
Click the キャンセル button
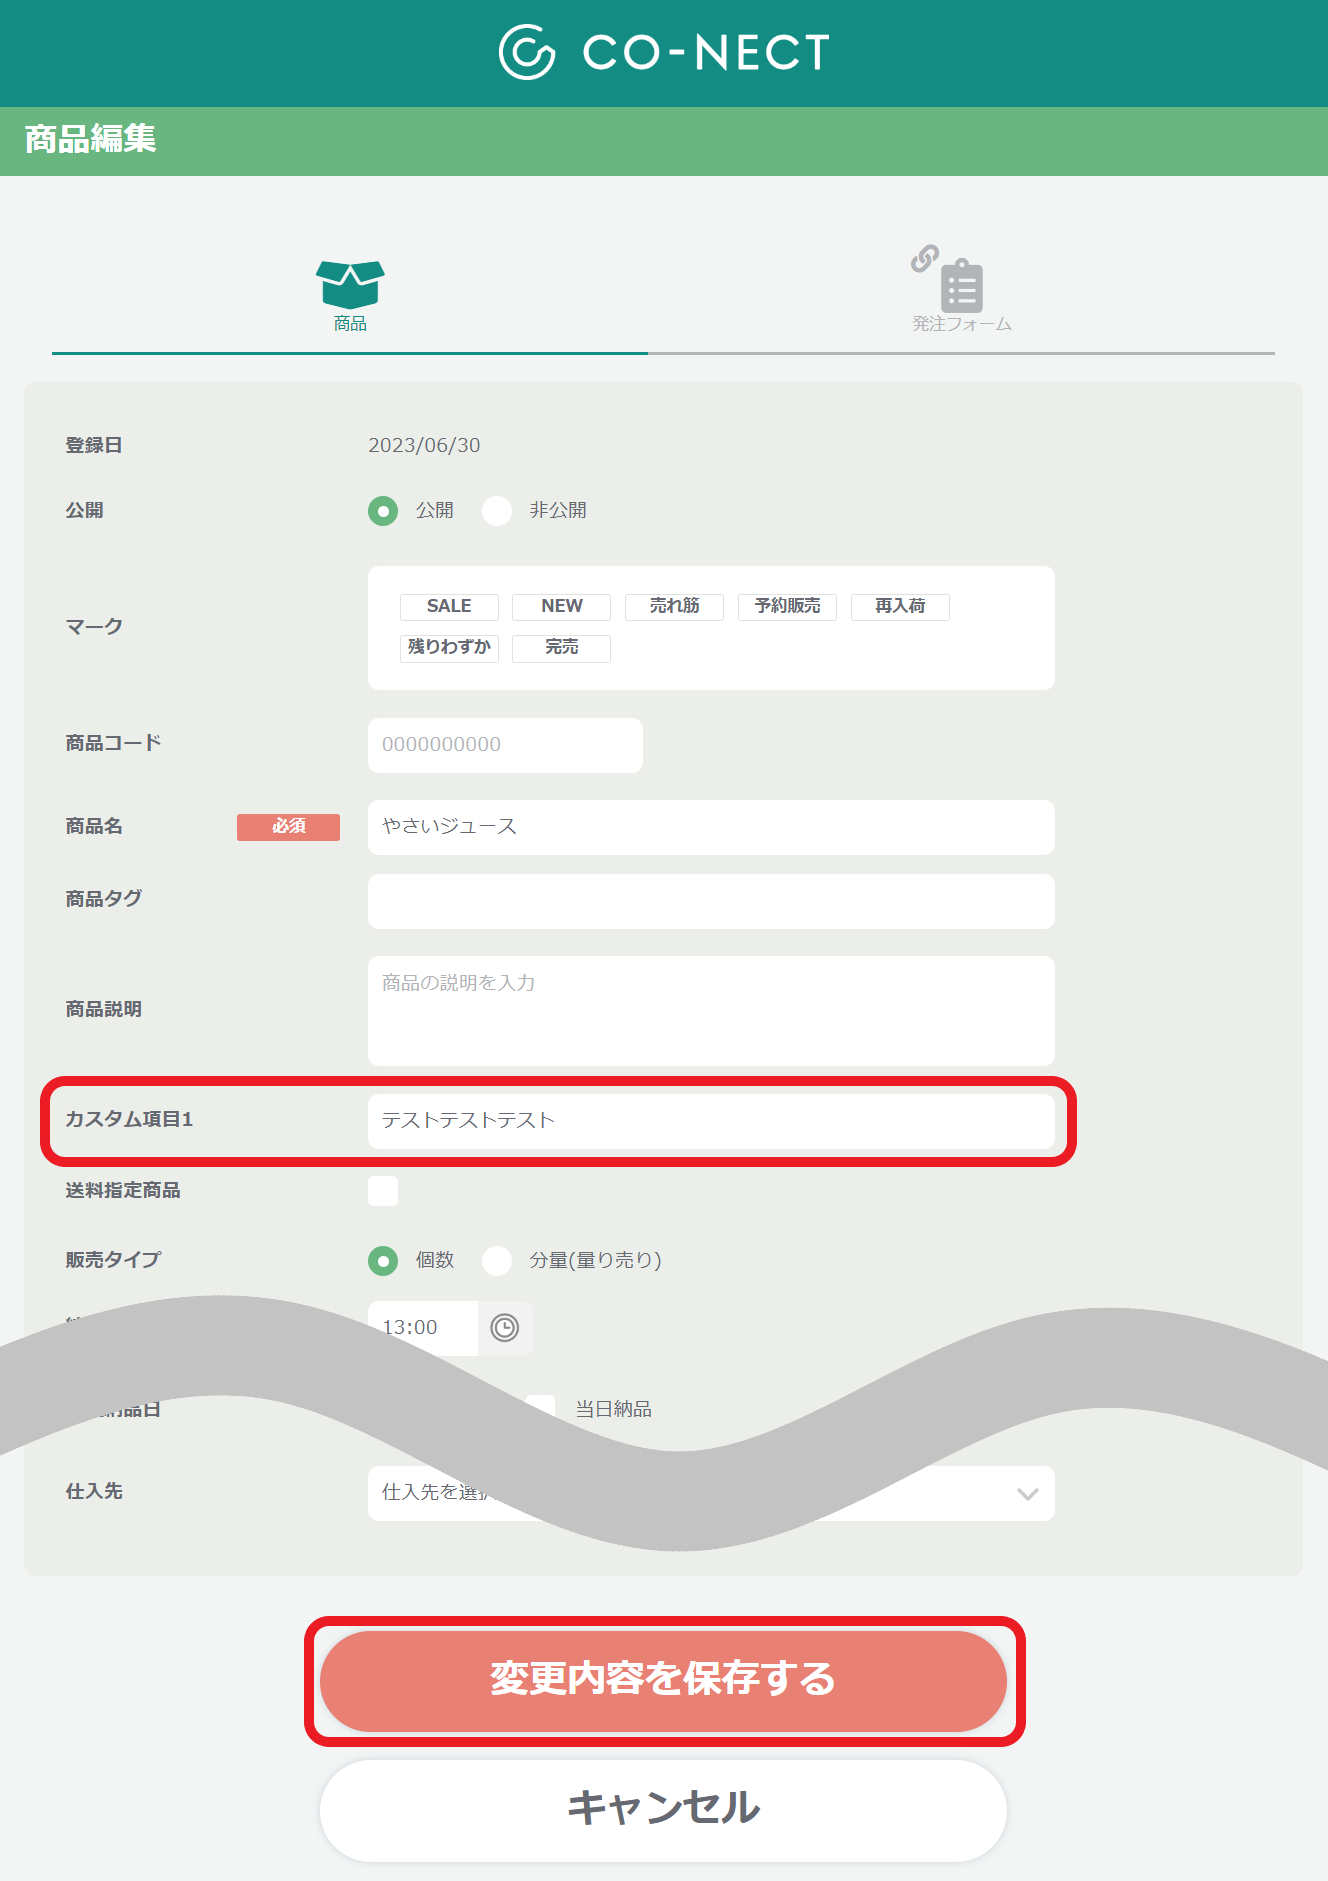coord(663,1810)
